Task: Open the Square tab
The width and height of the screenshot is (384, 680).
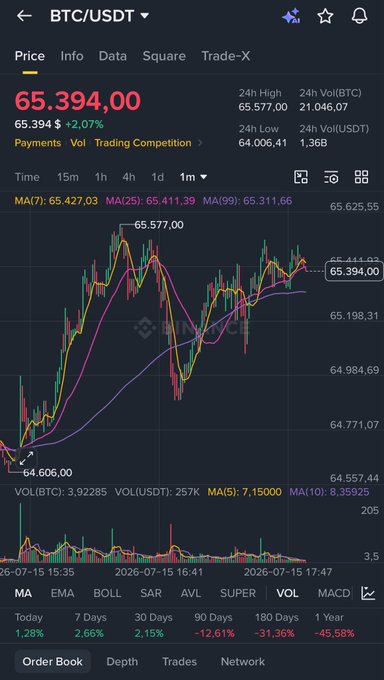Action: coord(164,56)
